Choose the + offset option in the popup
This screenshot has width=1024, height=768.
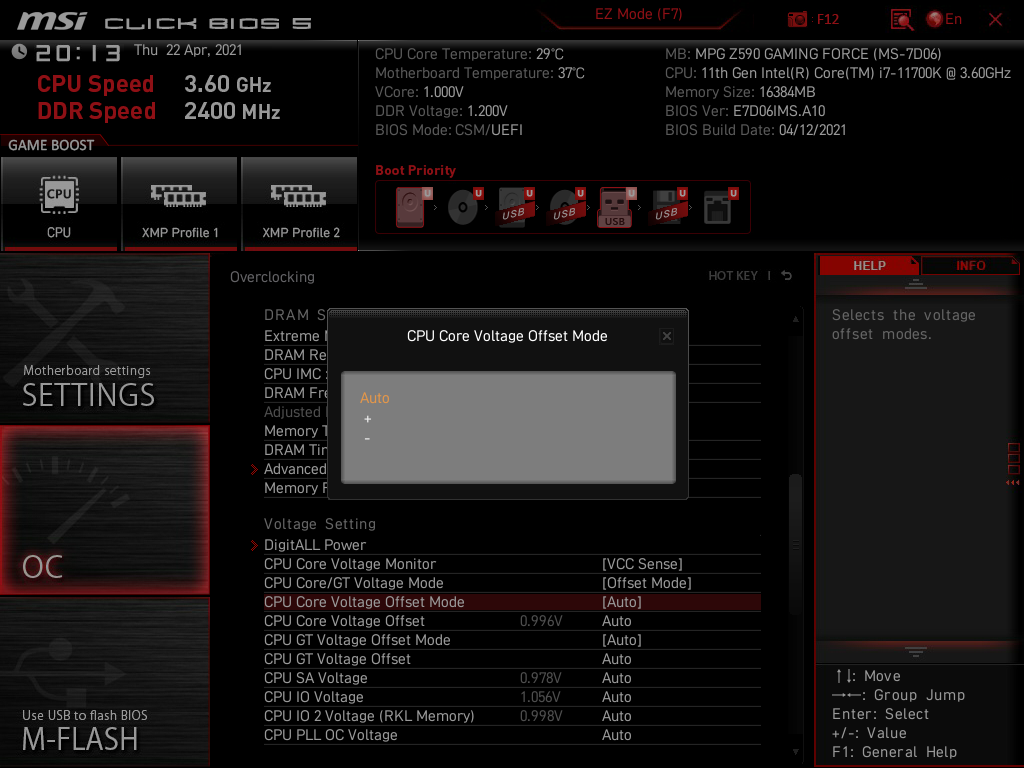pos(368,419)
